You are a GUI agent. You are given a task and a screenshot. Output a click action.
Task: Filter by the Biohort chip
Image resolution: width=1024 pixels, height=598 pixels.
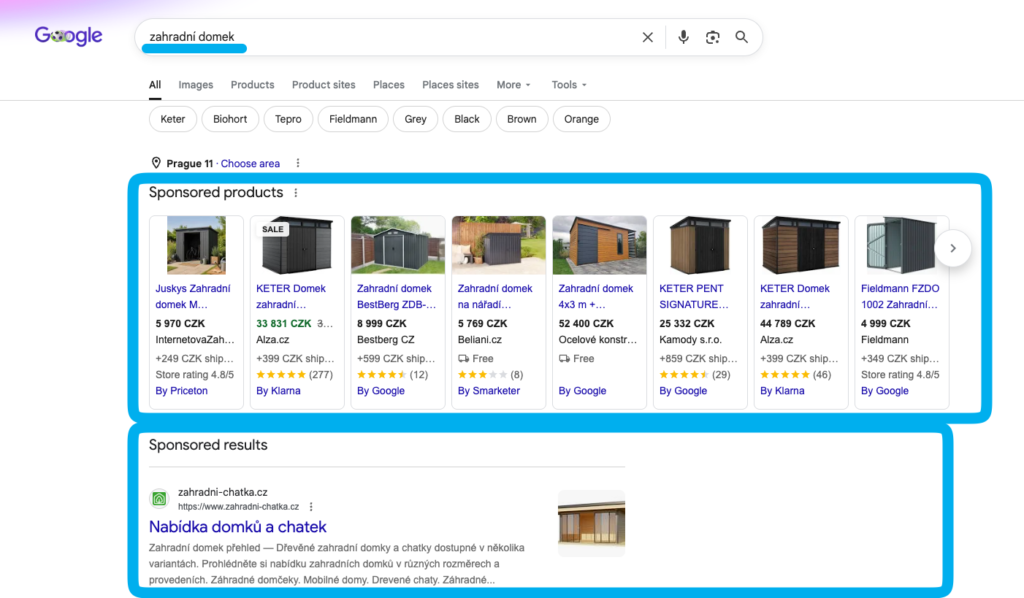(x=230, y=119)
